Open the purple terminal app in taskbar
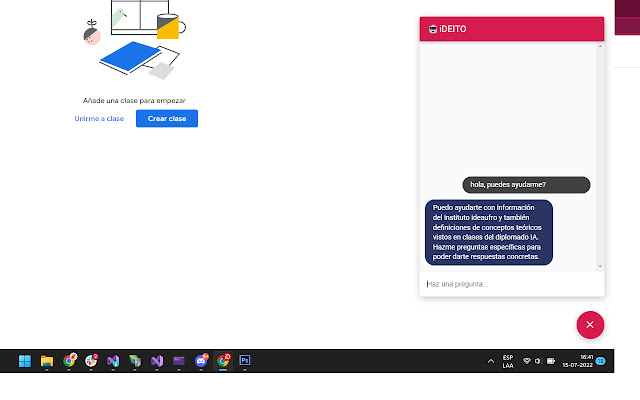 coord(179,361)
